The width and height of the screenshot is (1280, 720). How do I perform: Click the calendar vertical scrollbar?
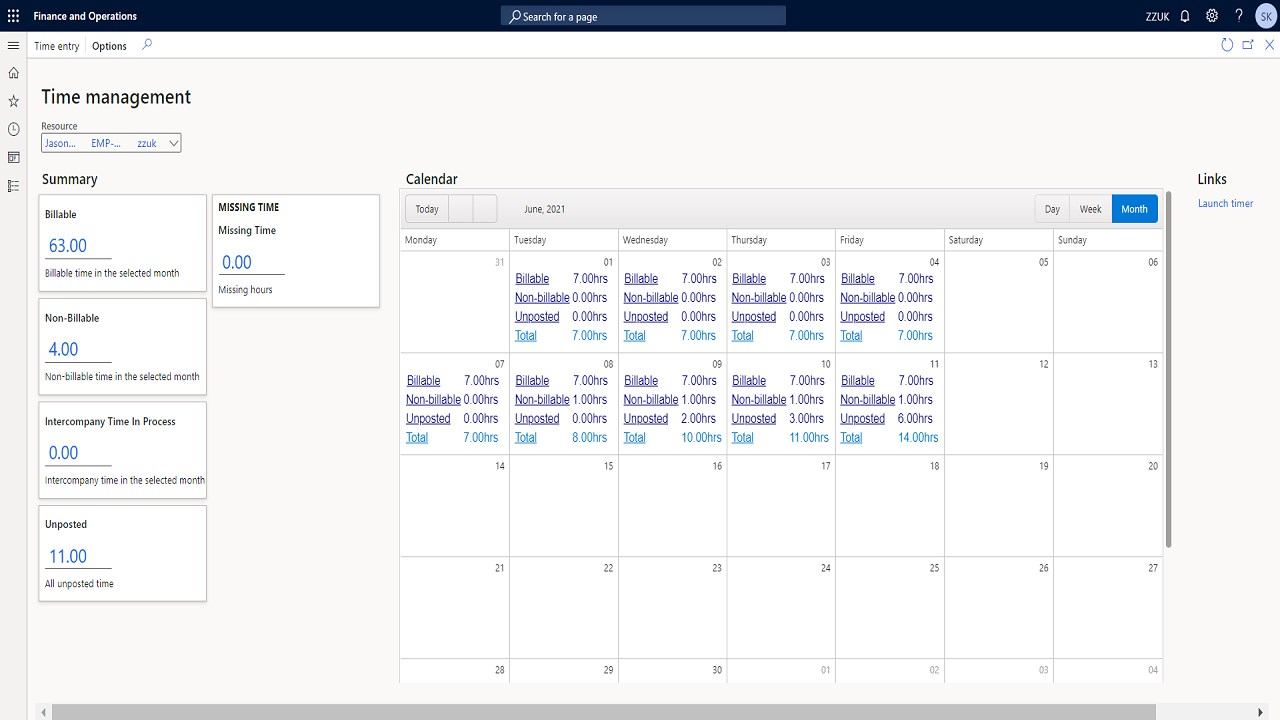coord(1167,370)
